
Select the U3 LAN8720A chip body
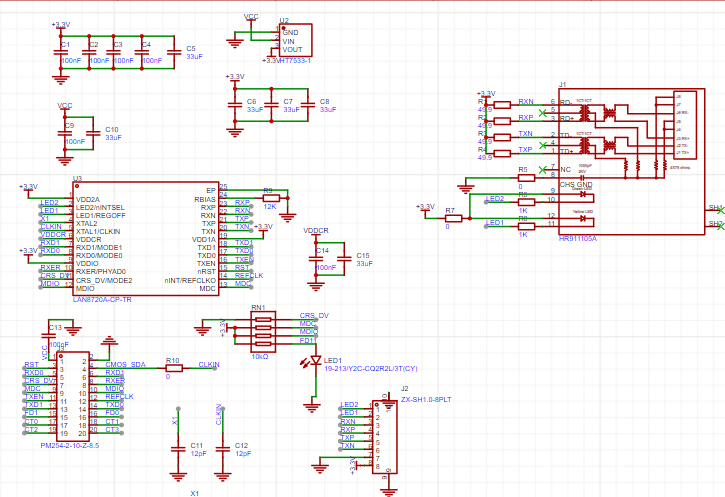pyautogui.click(x=146, y=239)
